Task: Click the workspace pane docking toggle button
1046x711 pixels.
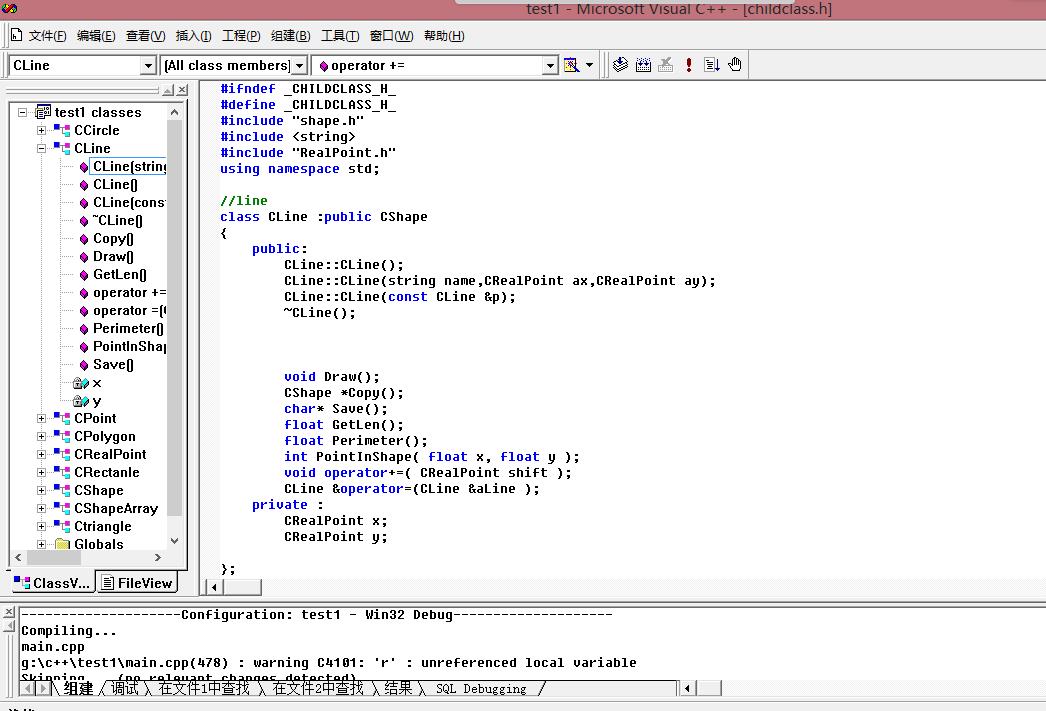Action: click(168, 90)
